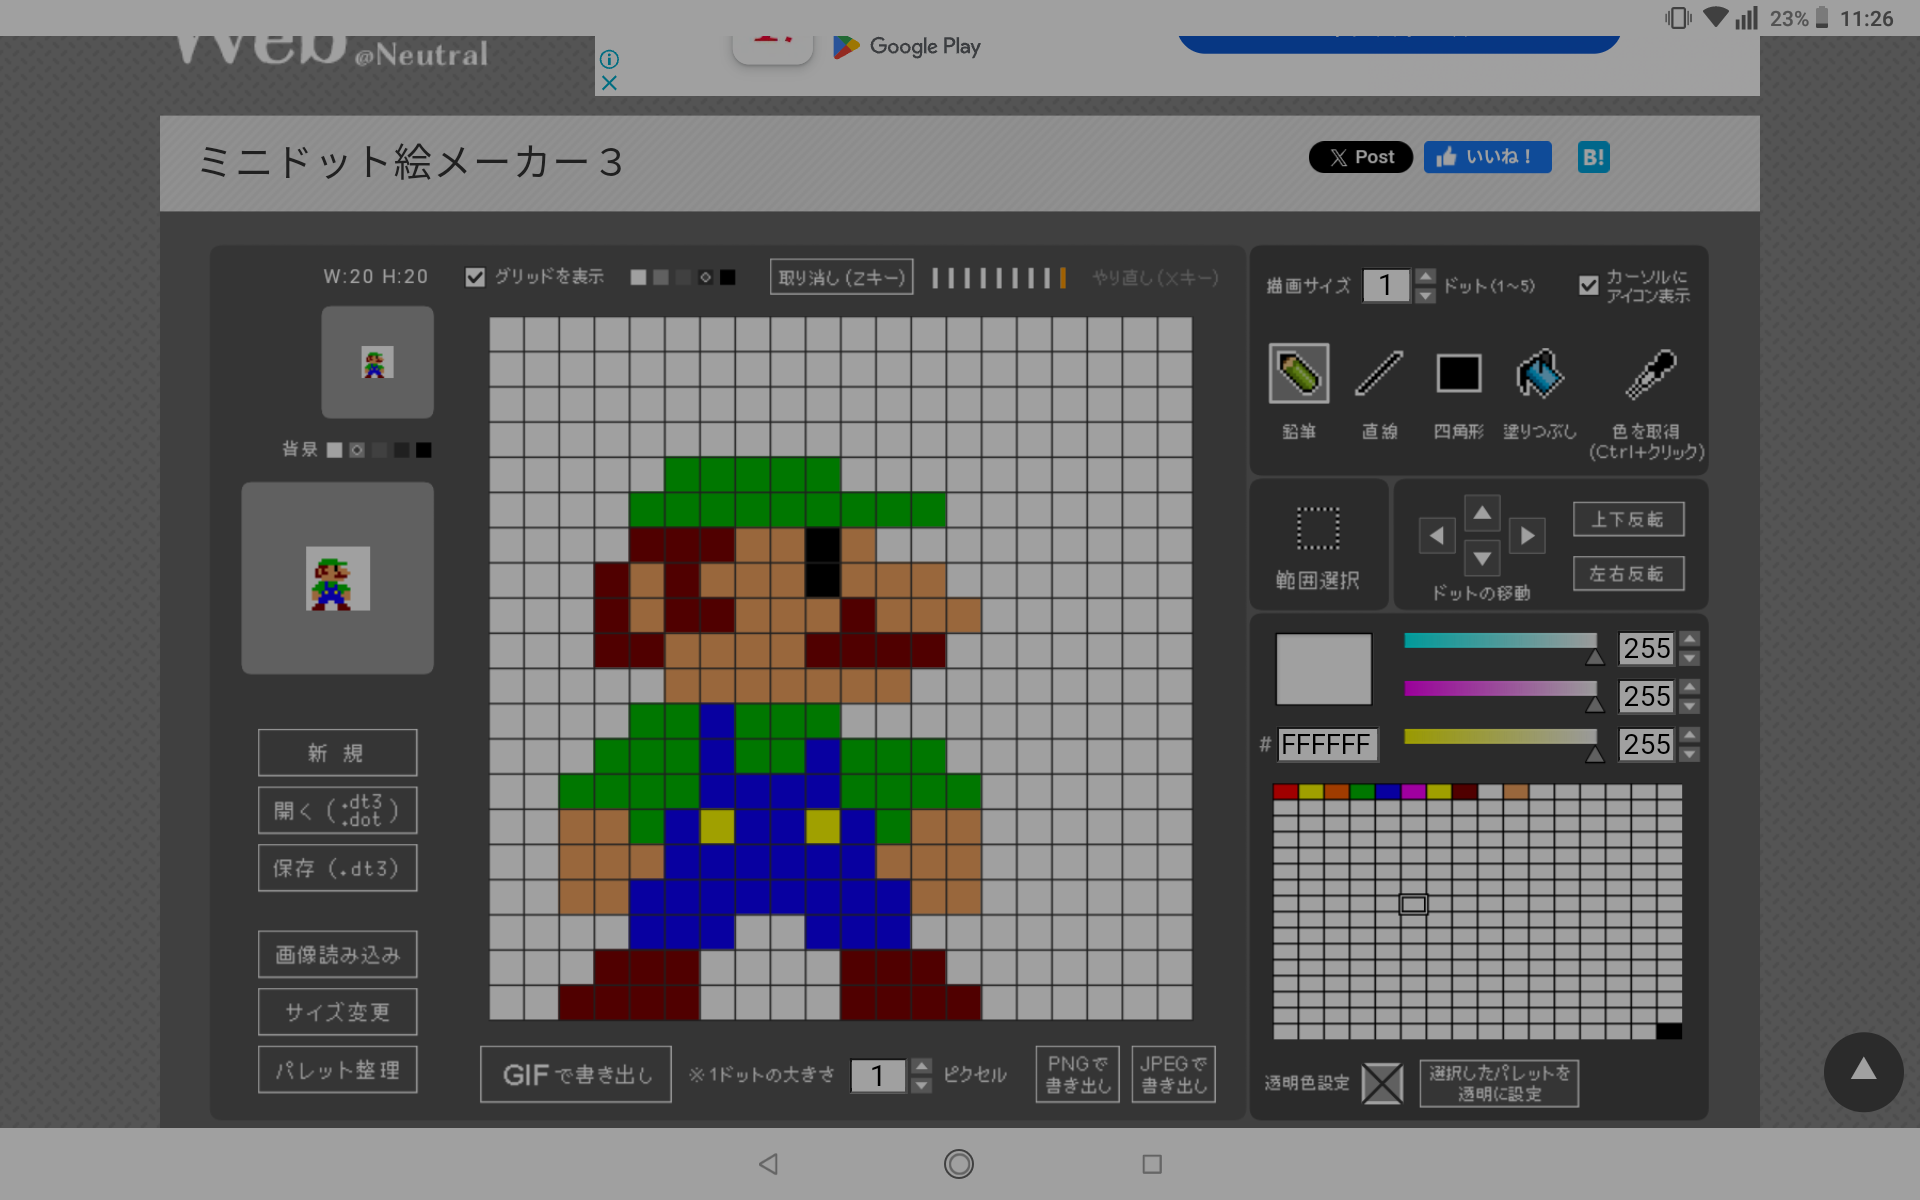Toggle the grid display checkbox

(475, 277)
